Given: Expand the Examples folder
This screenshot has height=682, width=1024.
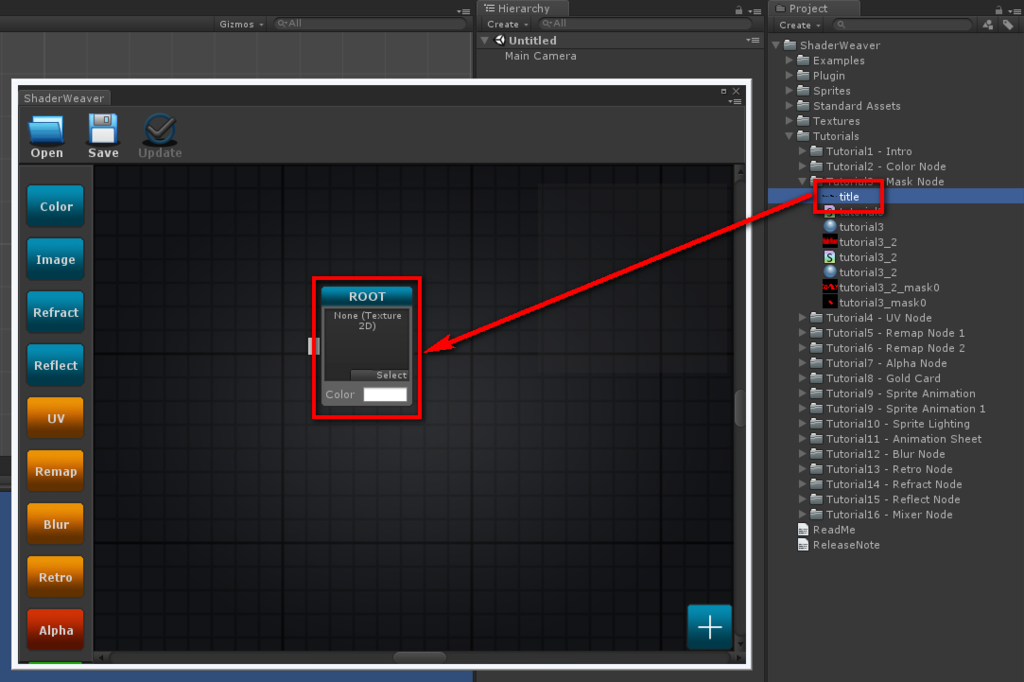Looking at the screenshot, I should click(x=789, y=60).
